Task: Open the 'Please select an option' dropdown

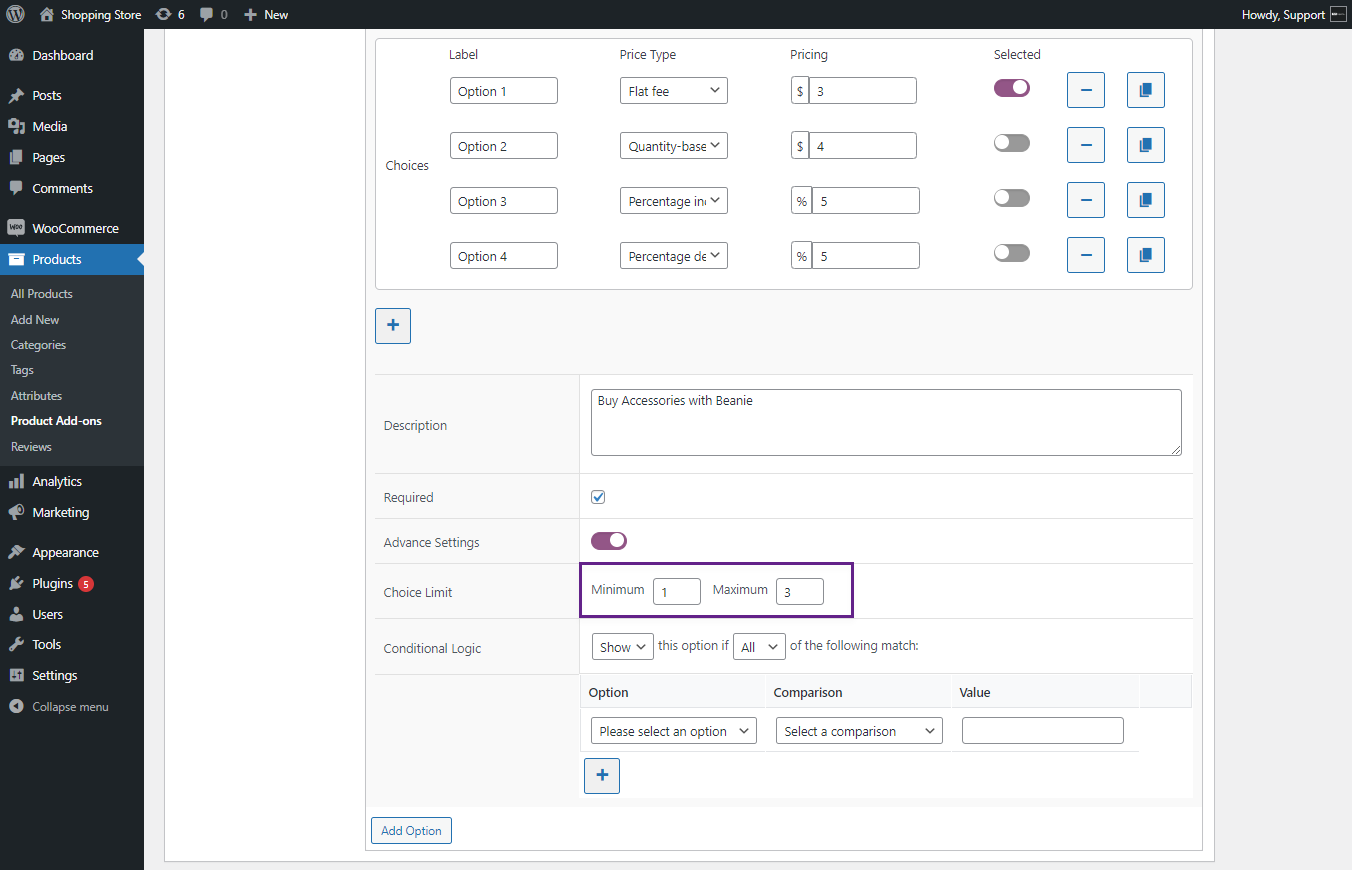Action: click(x=674, y=731)
